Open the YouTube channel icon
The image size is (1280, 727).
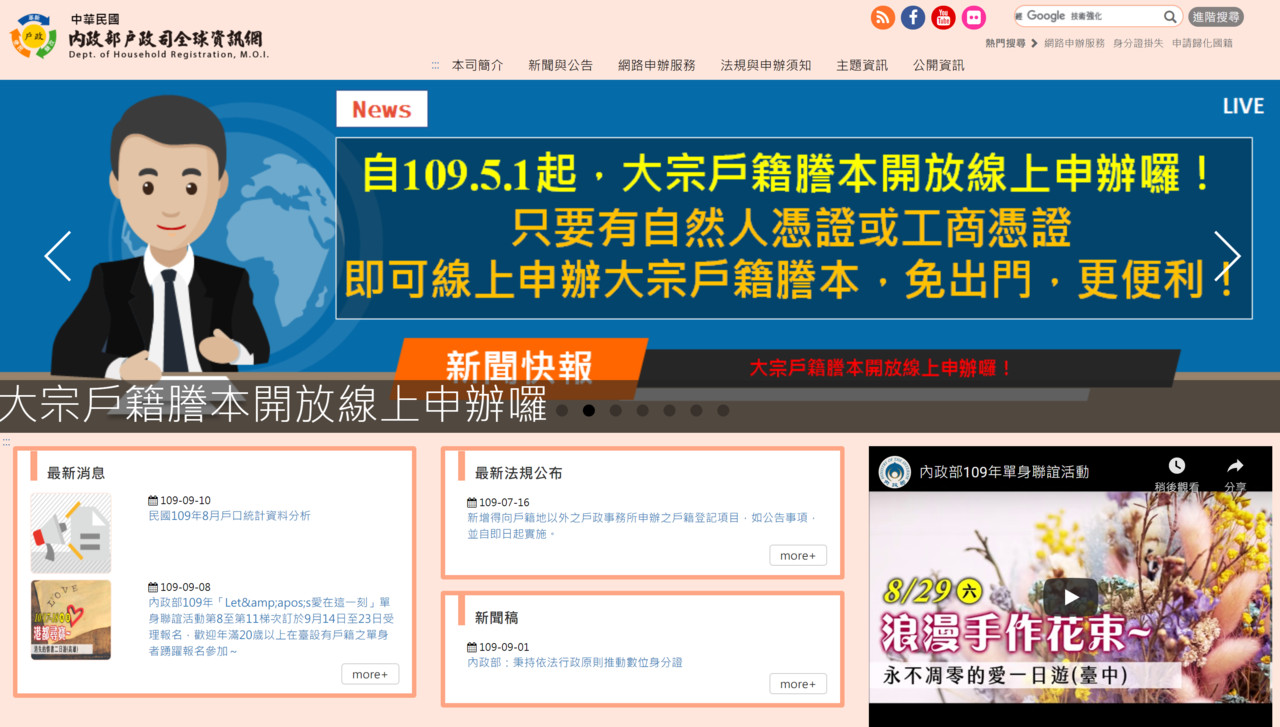943,17
